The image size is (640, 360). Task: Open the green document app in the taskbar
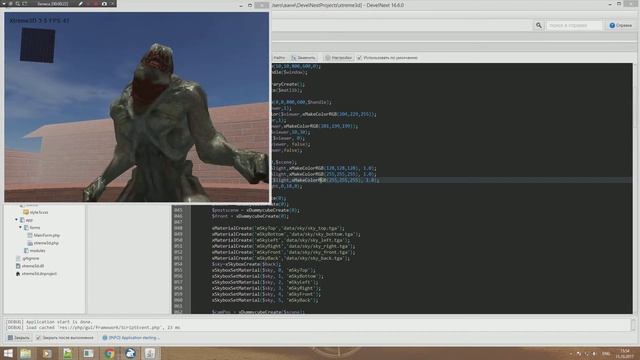(67, 353)
